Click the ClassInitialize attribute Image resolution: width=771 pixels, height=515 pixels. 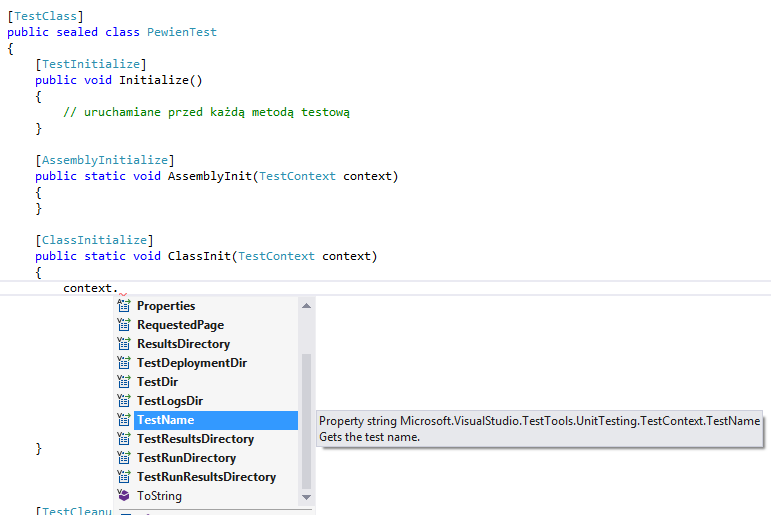pos(94,240)
